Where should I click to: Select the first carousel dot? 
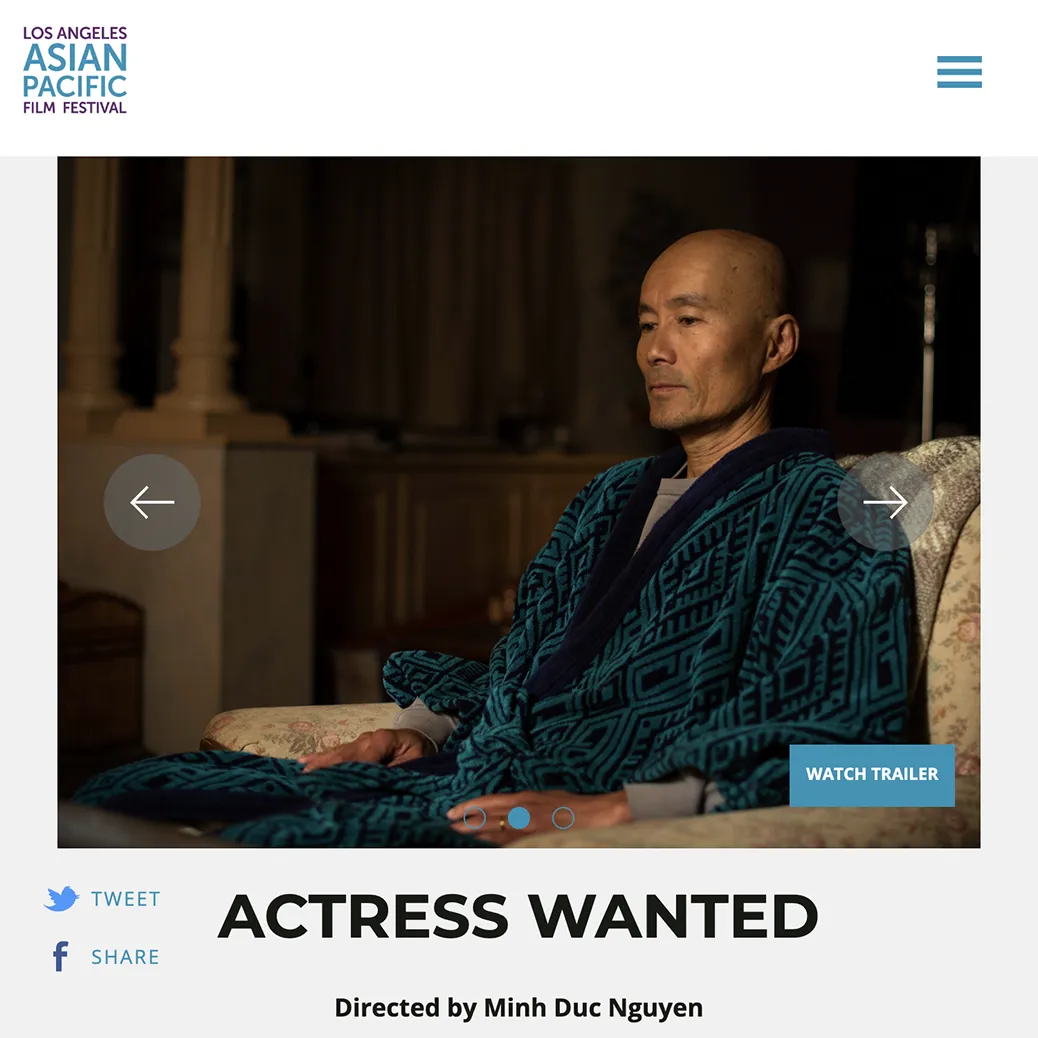click(475, 818)
